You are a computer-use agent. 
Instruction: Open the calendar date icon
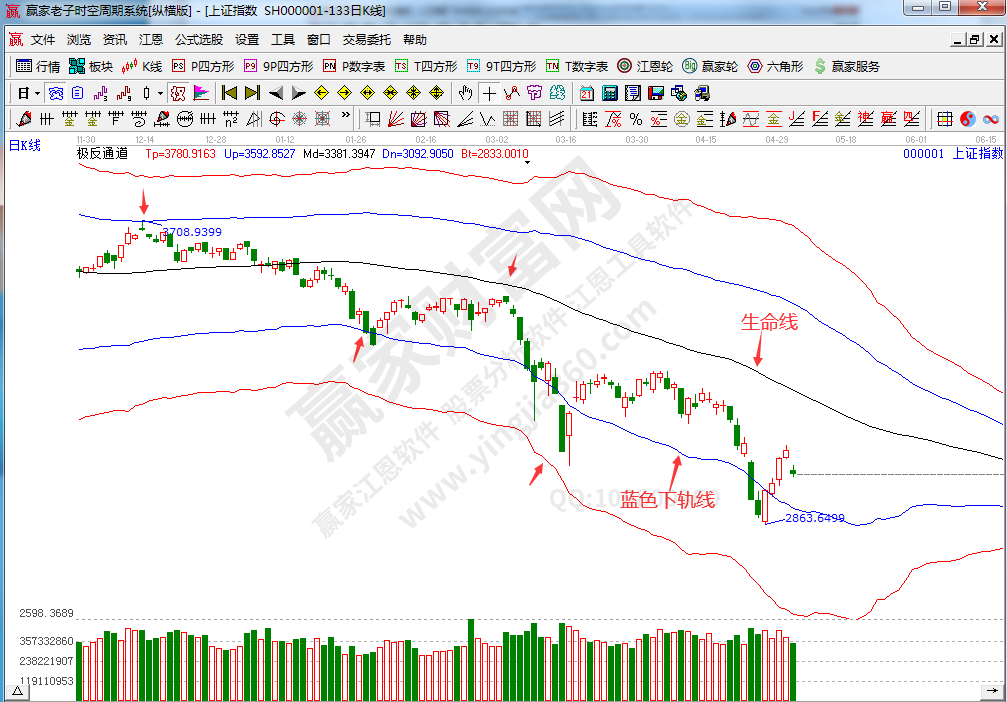586,93
